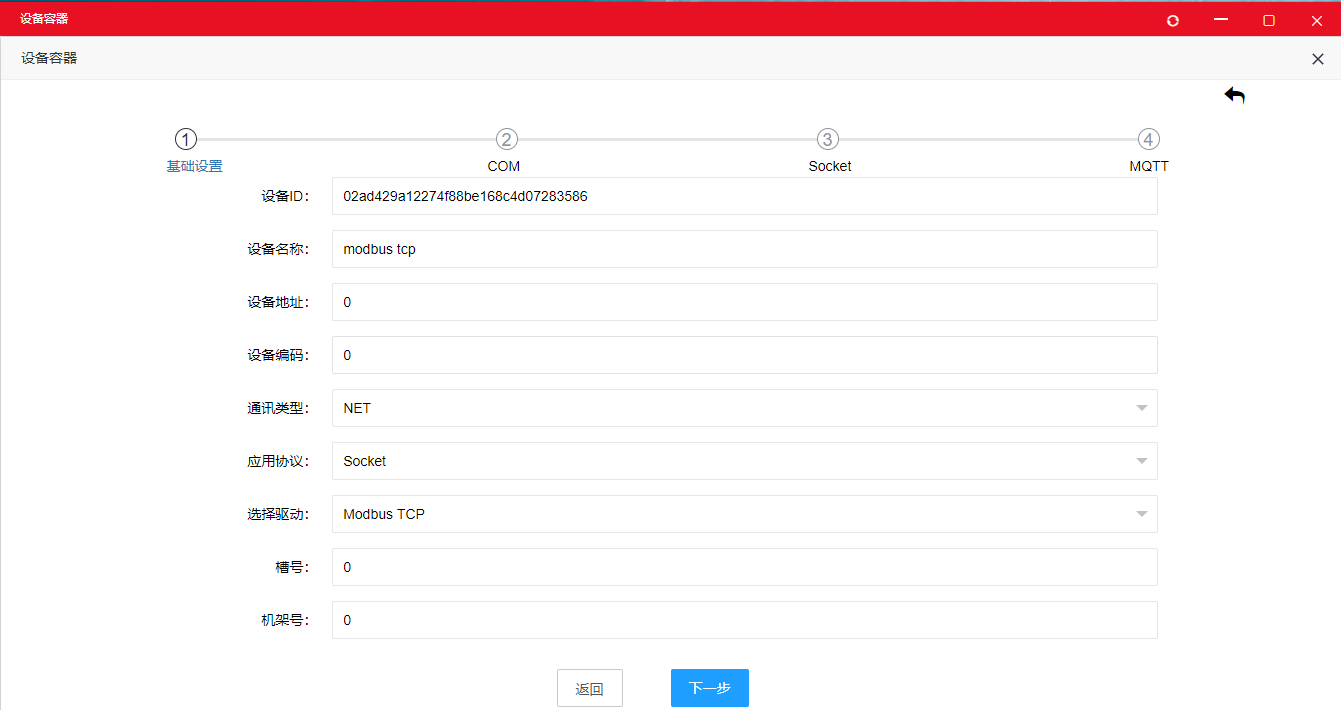1341x710 pixels.
Task: Click the back arrow icon
Action: pyautogui.click(x=1235, y=95)
